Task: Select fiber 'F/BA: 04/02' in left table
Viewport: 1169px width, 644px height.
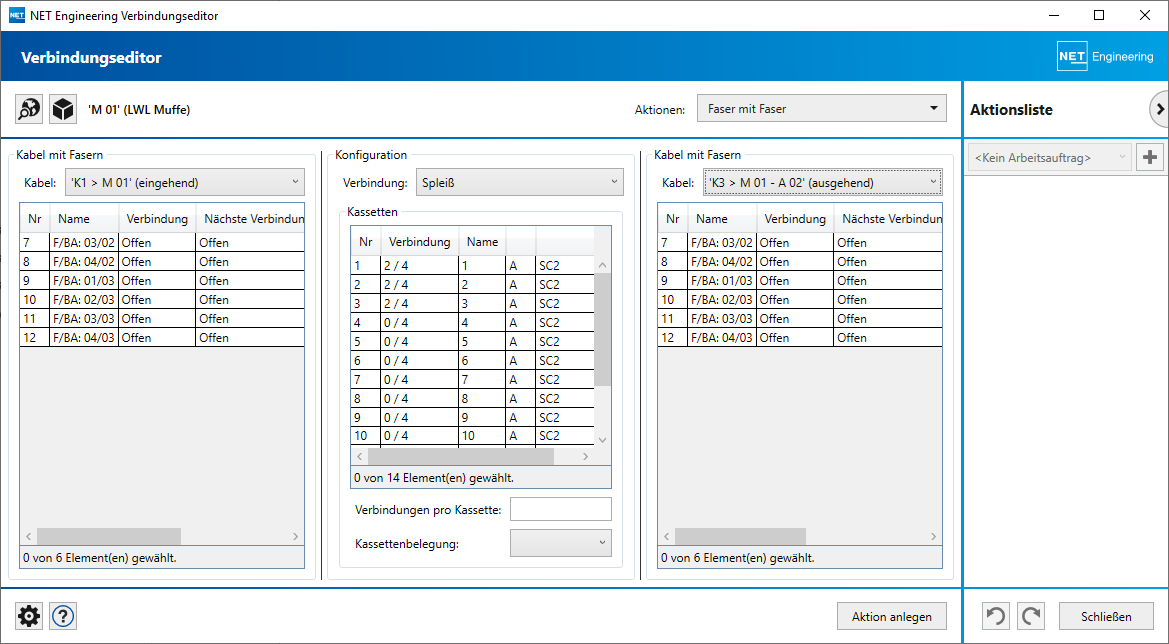Action: 162,262
